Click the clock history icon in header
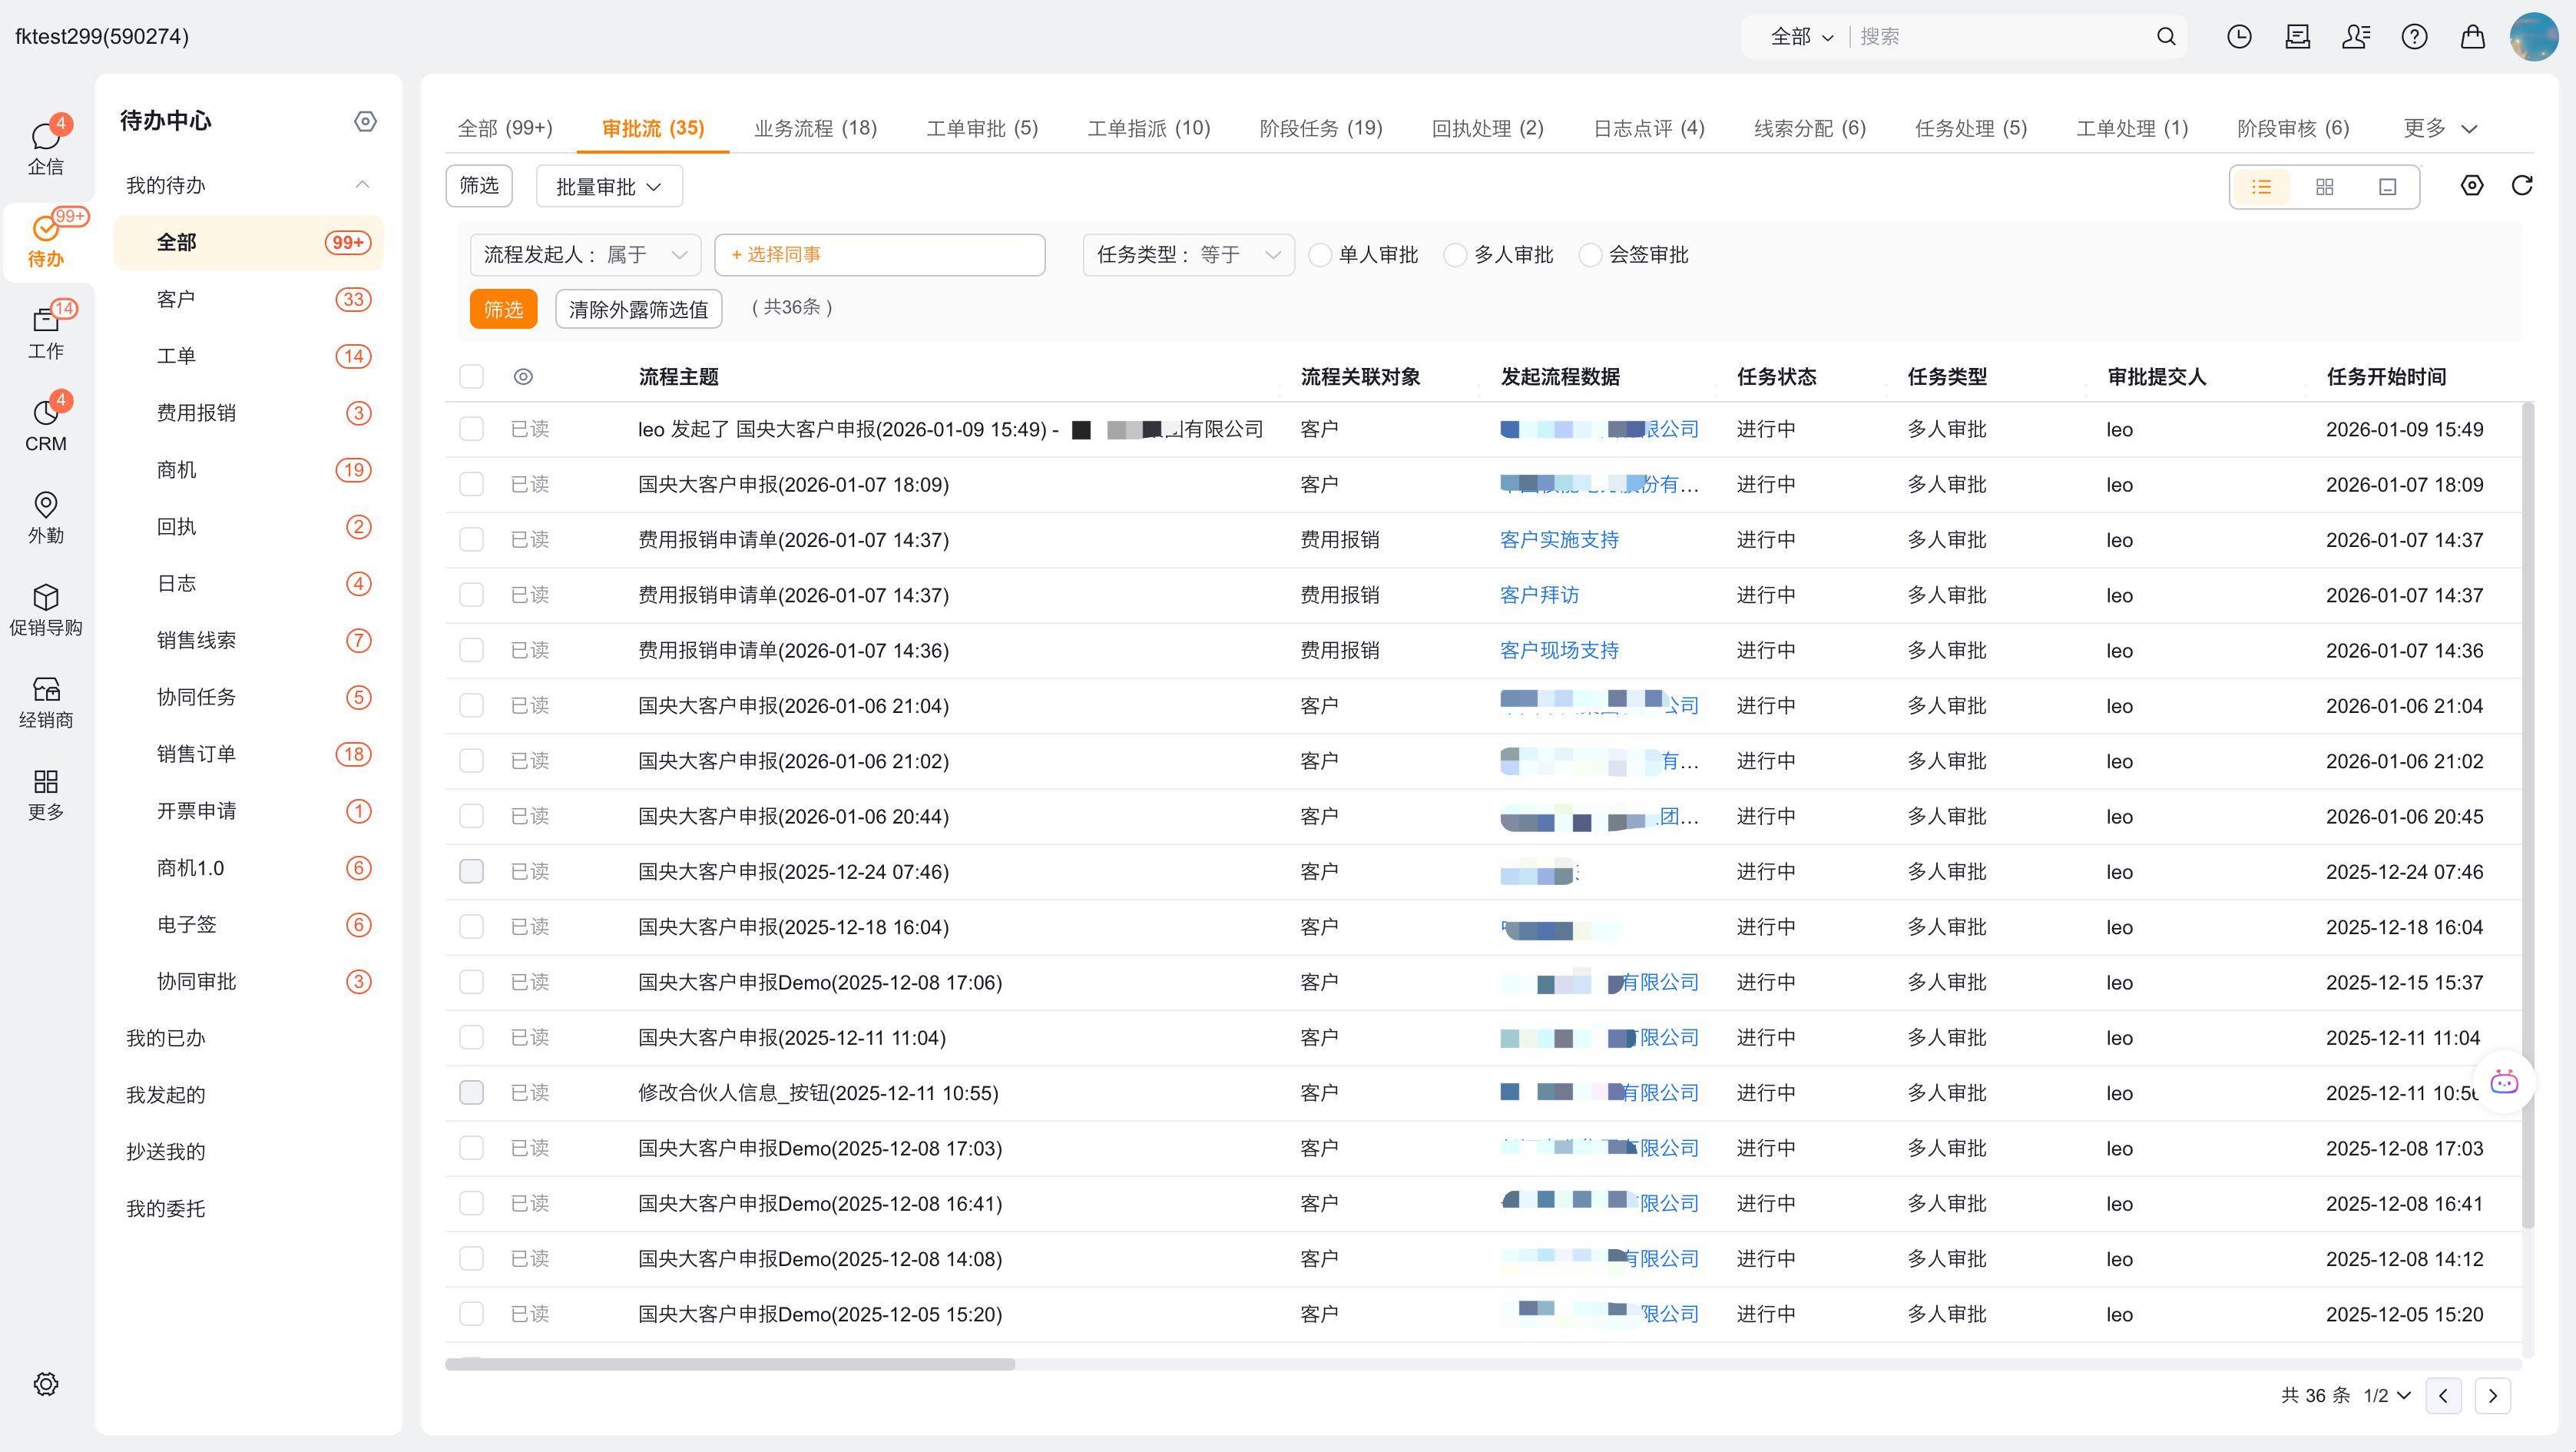The height and width of the screenshot is (1452, 2576). click(x=2239, y=37)
